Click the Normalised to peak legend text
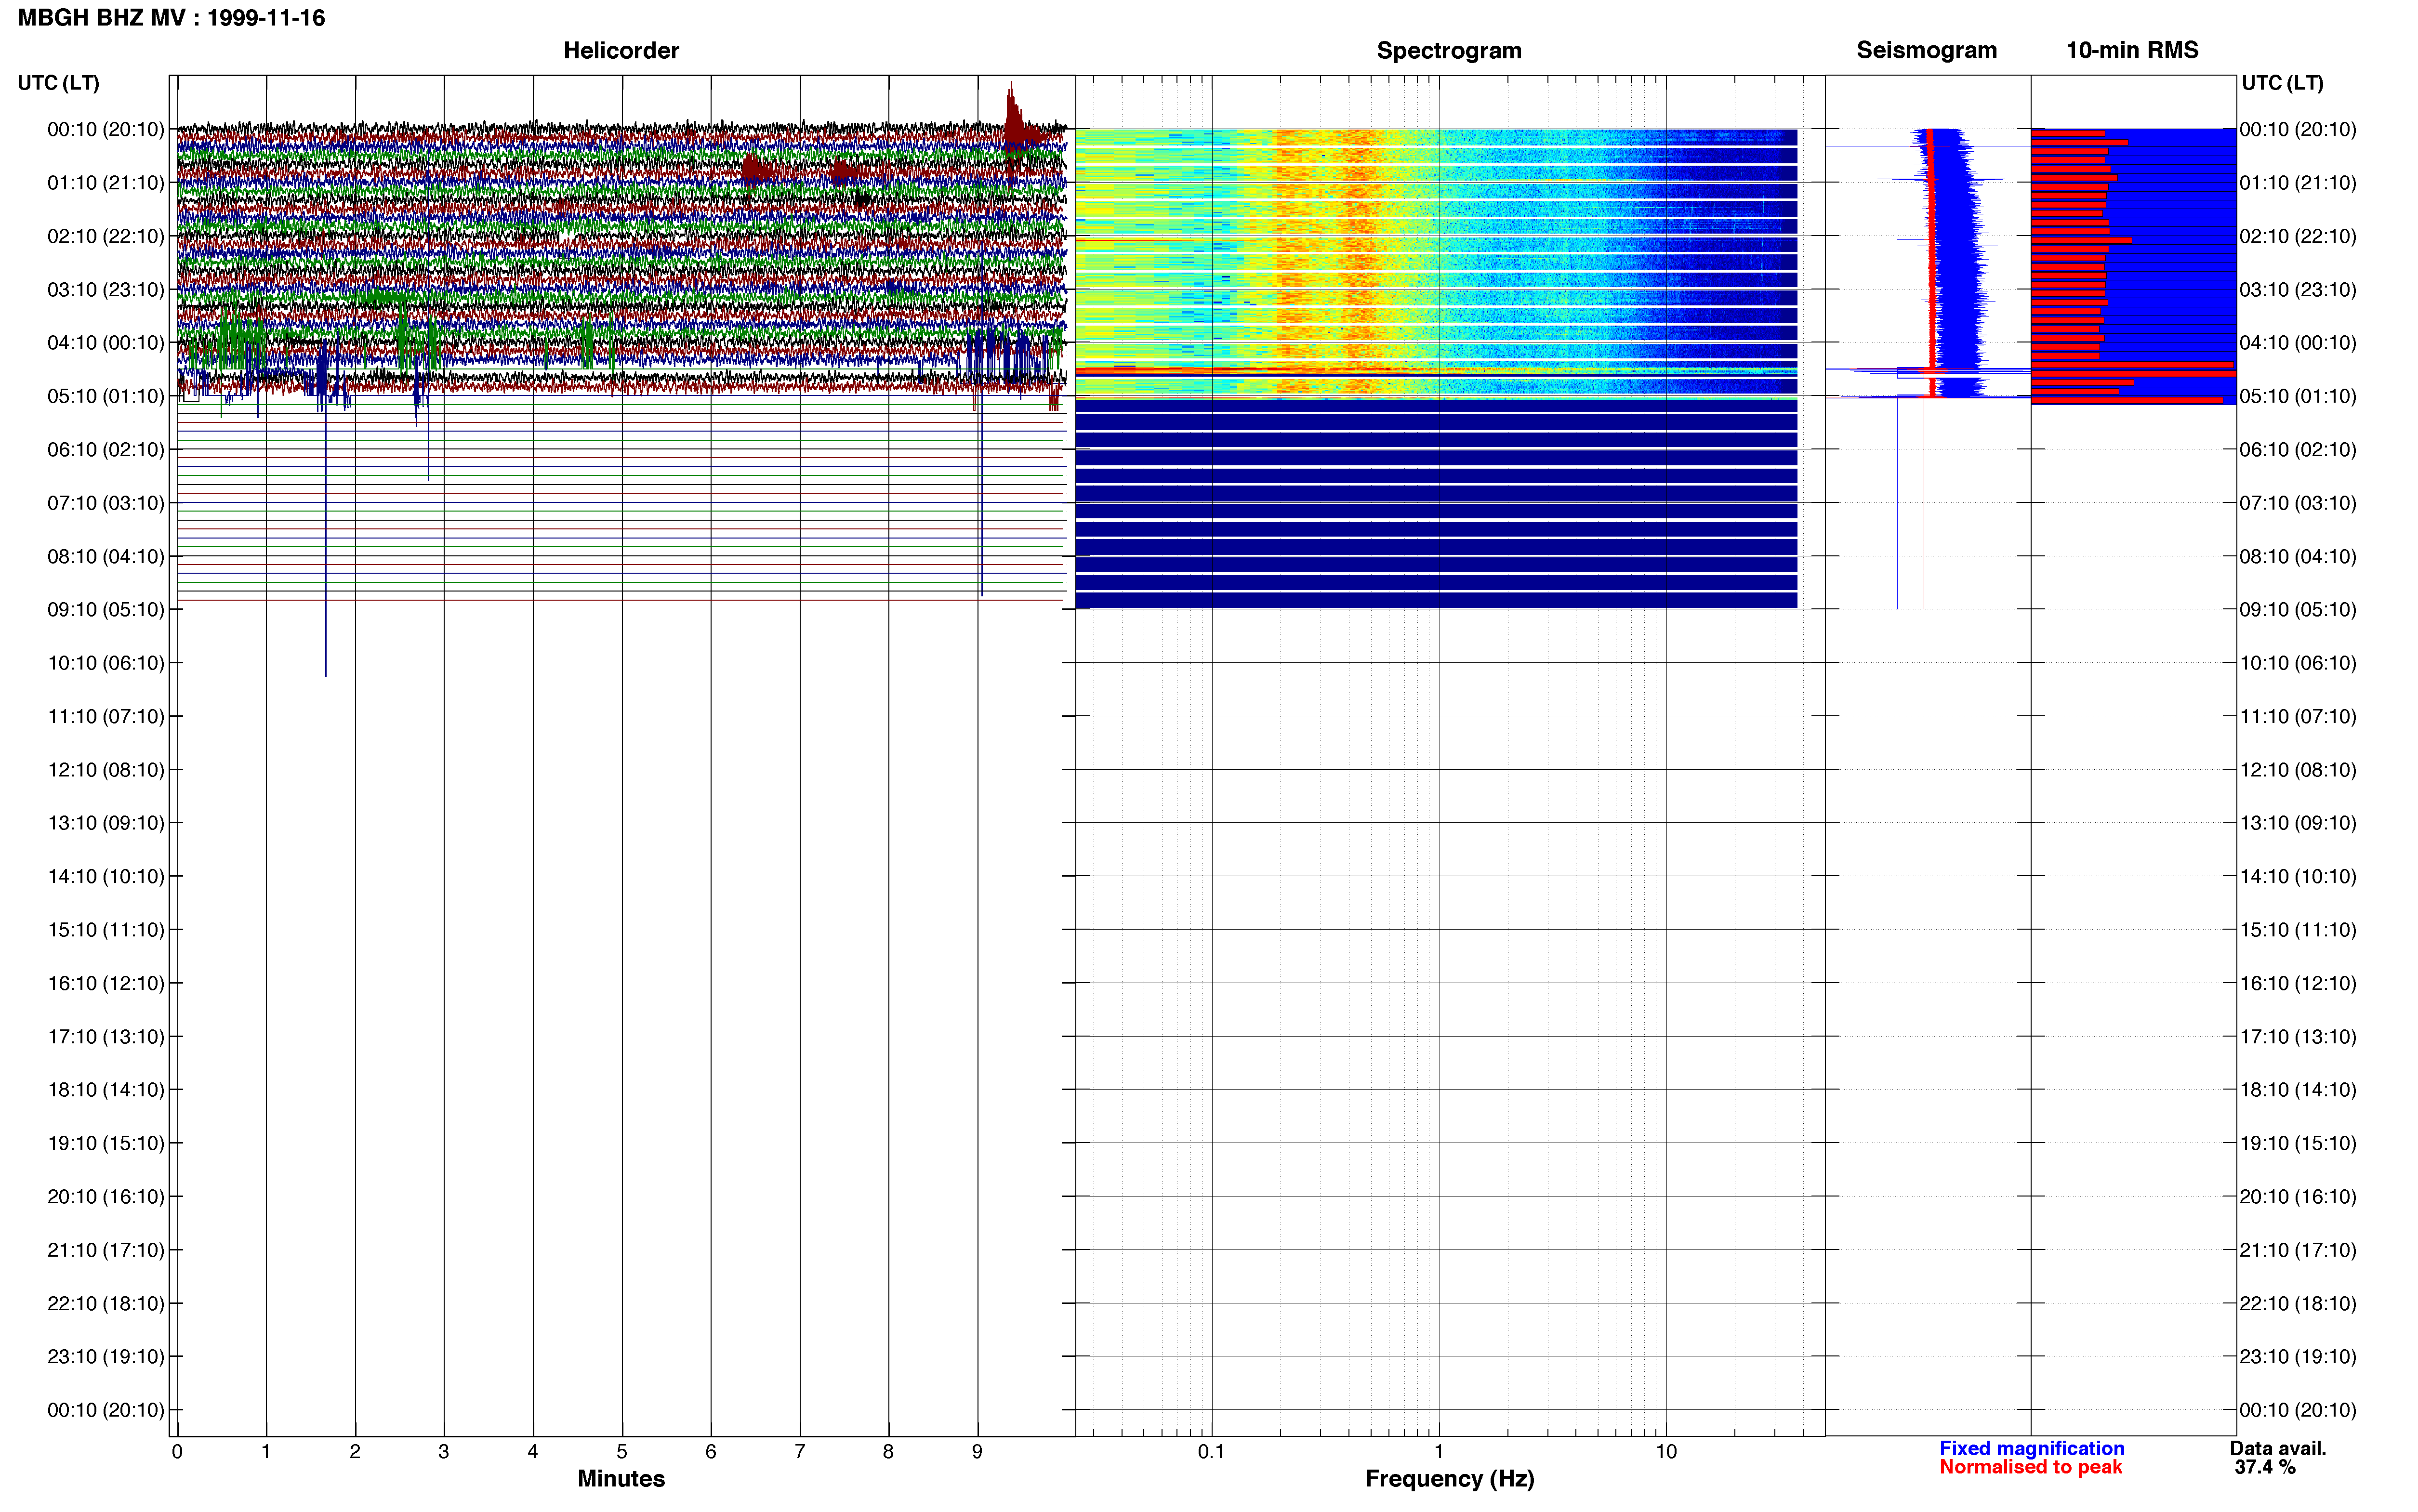This screenshot has width=2418, height=1512. [x=2030, y=1467]
